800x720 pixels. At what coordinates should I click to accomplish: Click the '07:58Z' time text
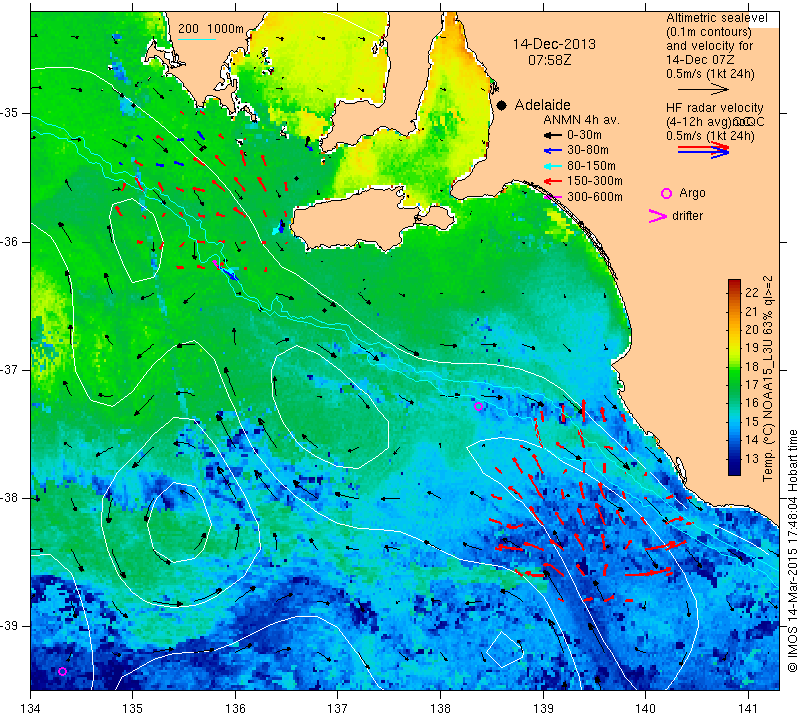coord(549,60)
